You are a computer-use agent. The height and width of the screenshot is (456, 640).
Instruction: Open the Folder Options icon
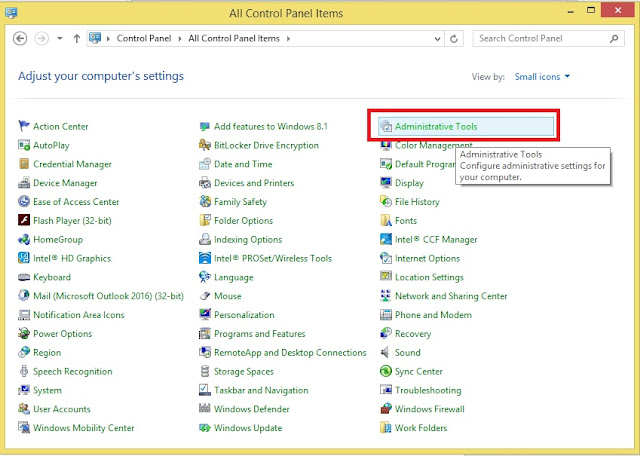(204, 220)
